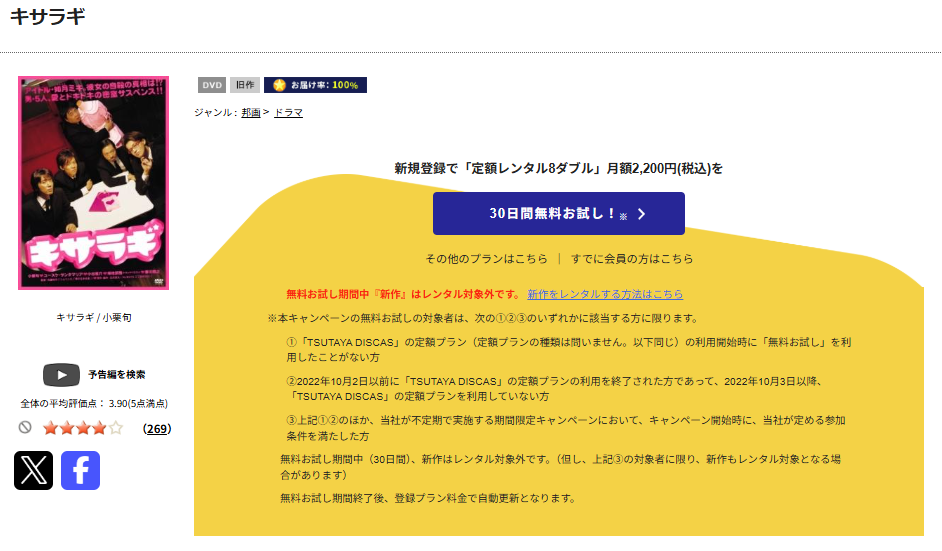Click condition ③ 期間限定キャンペーン paragraph
Screen dimensions: 942x551
(x=566, y=428)
